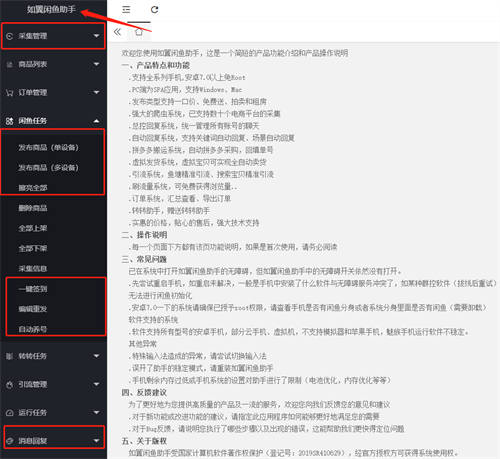This screenshot has height=459, width=500.
Task: Click the 商品列表 sidebar icon
Action: 10,64
